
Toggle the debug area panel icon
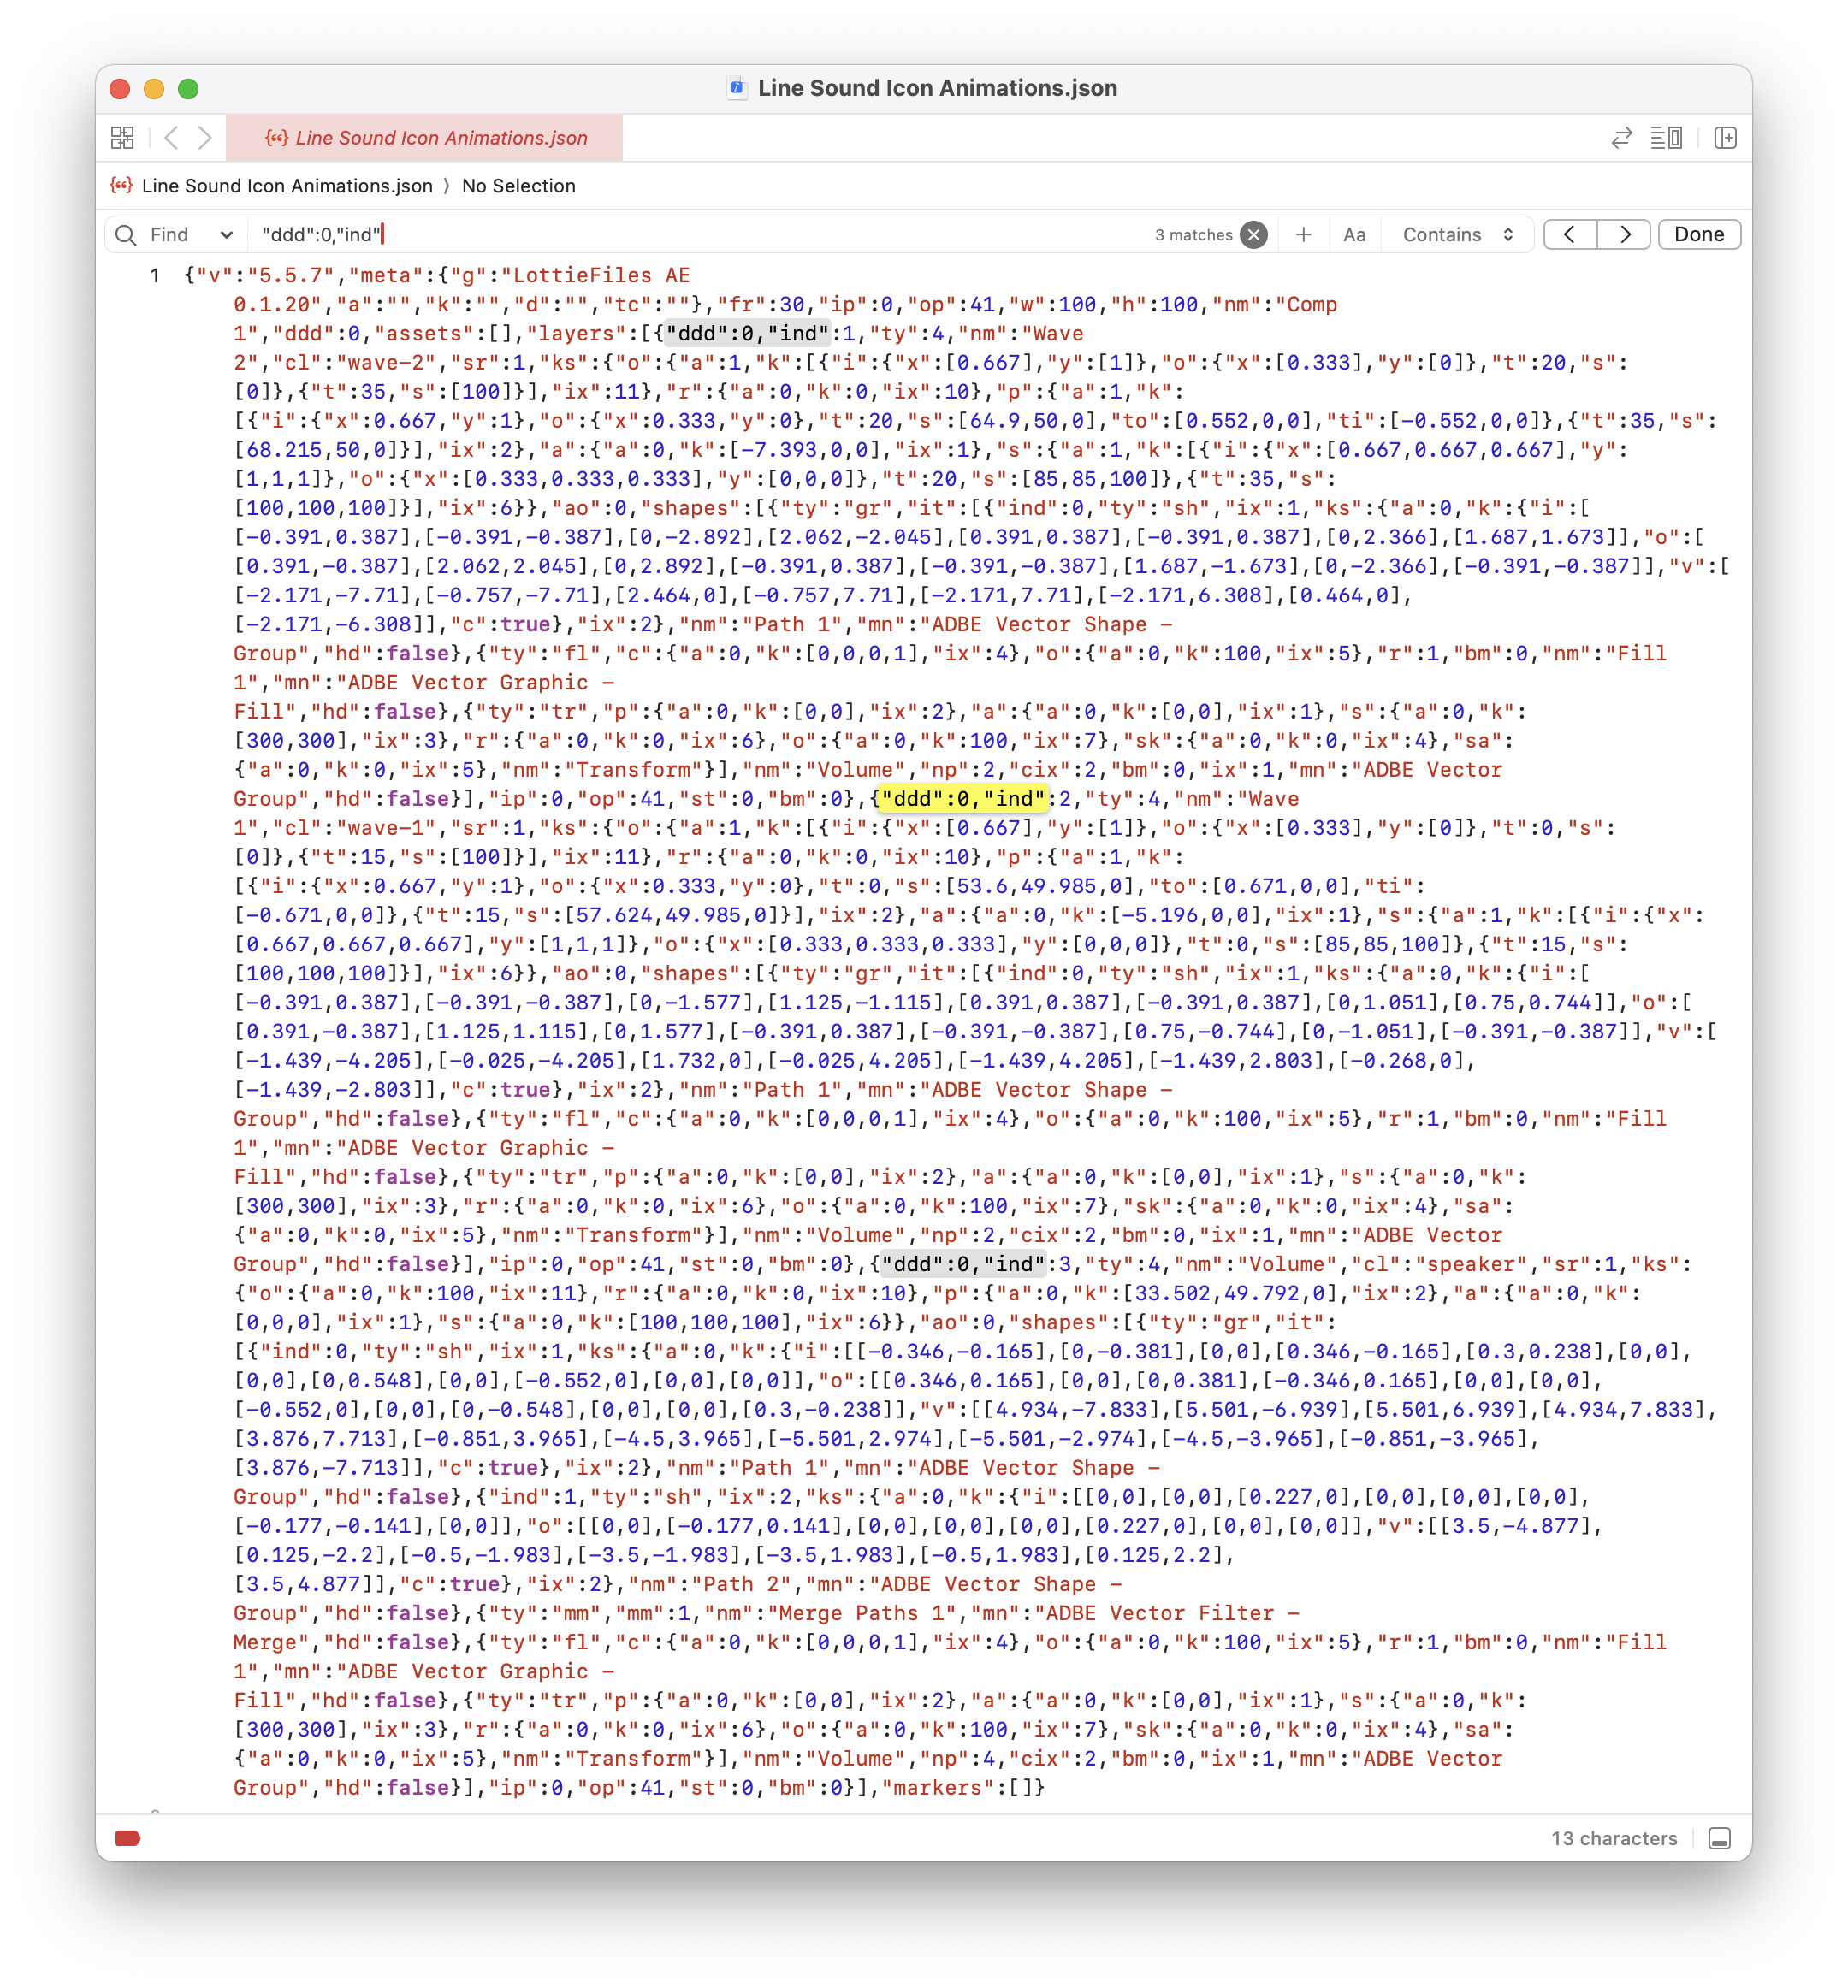1719,1838
